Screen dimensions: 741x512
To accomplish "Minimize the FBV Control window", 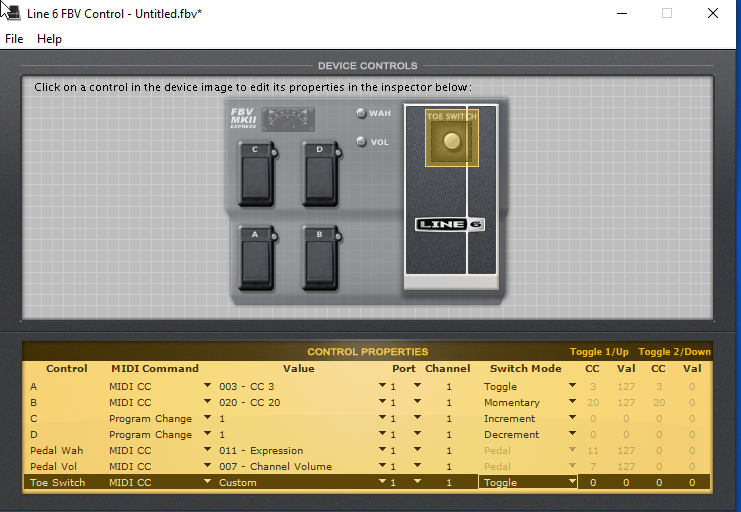I will coord(622,13).
